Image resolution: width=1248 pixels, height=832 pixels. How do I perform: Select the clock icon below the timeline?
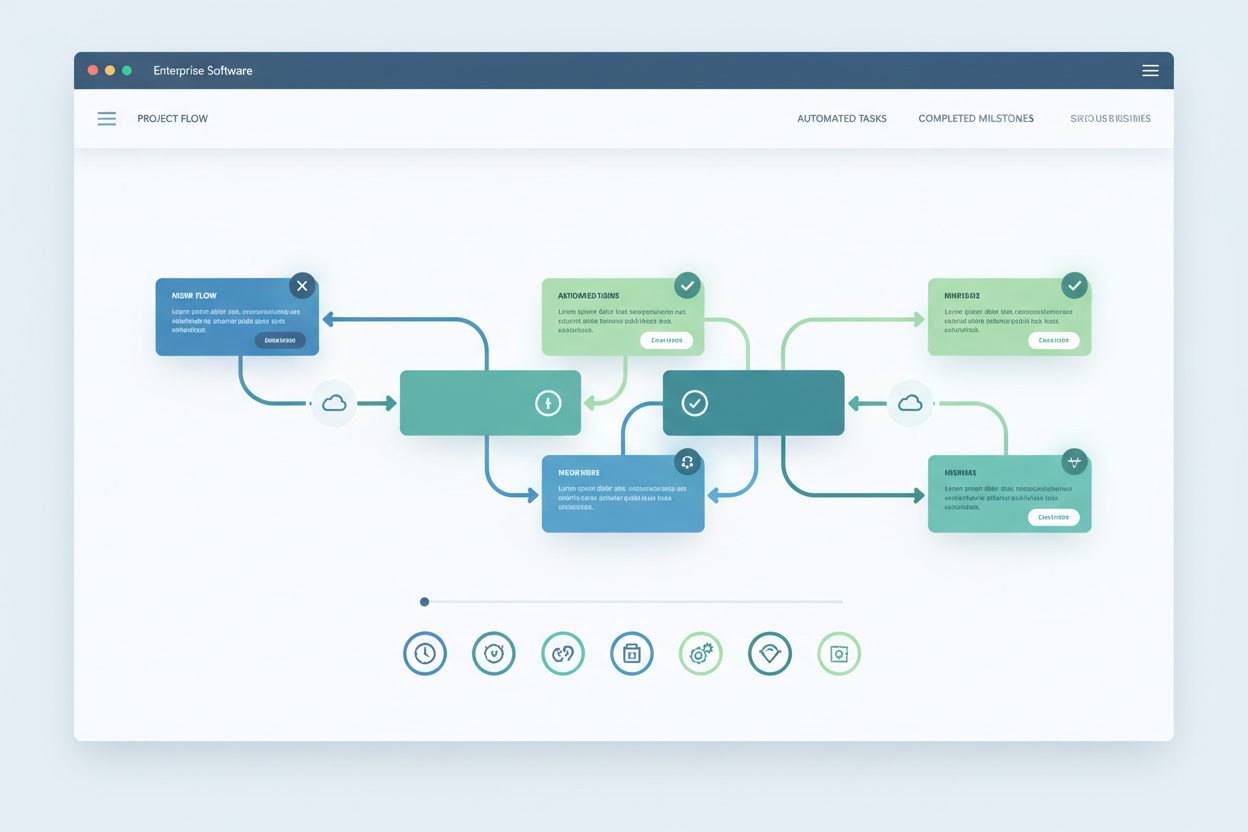pos(425,653)
